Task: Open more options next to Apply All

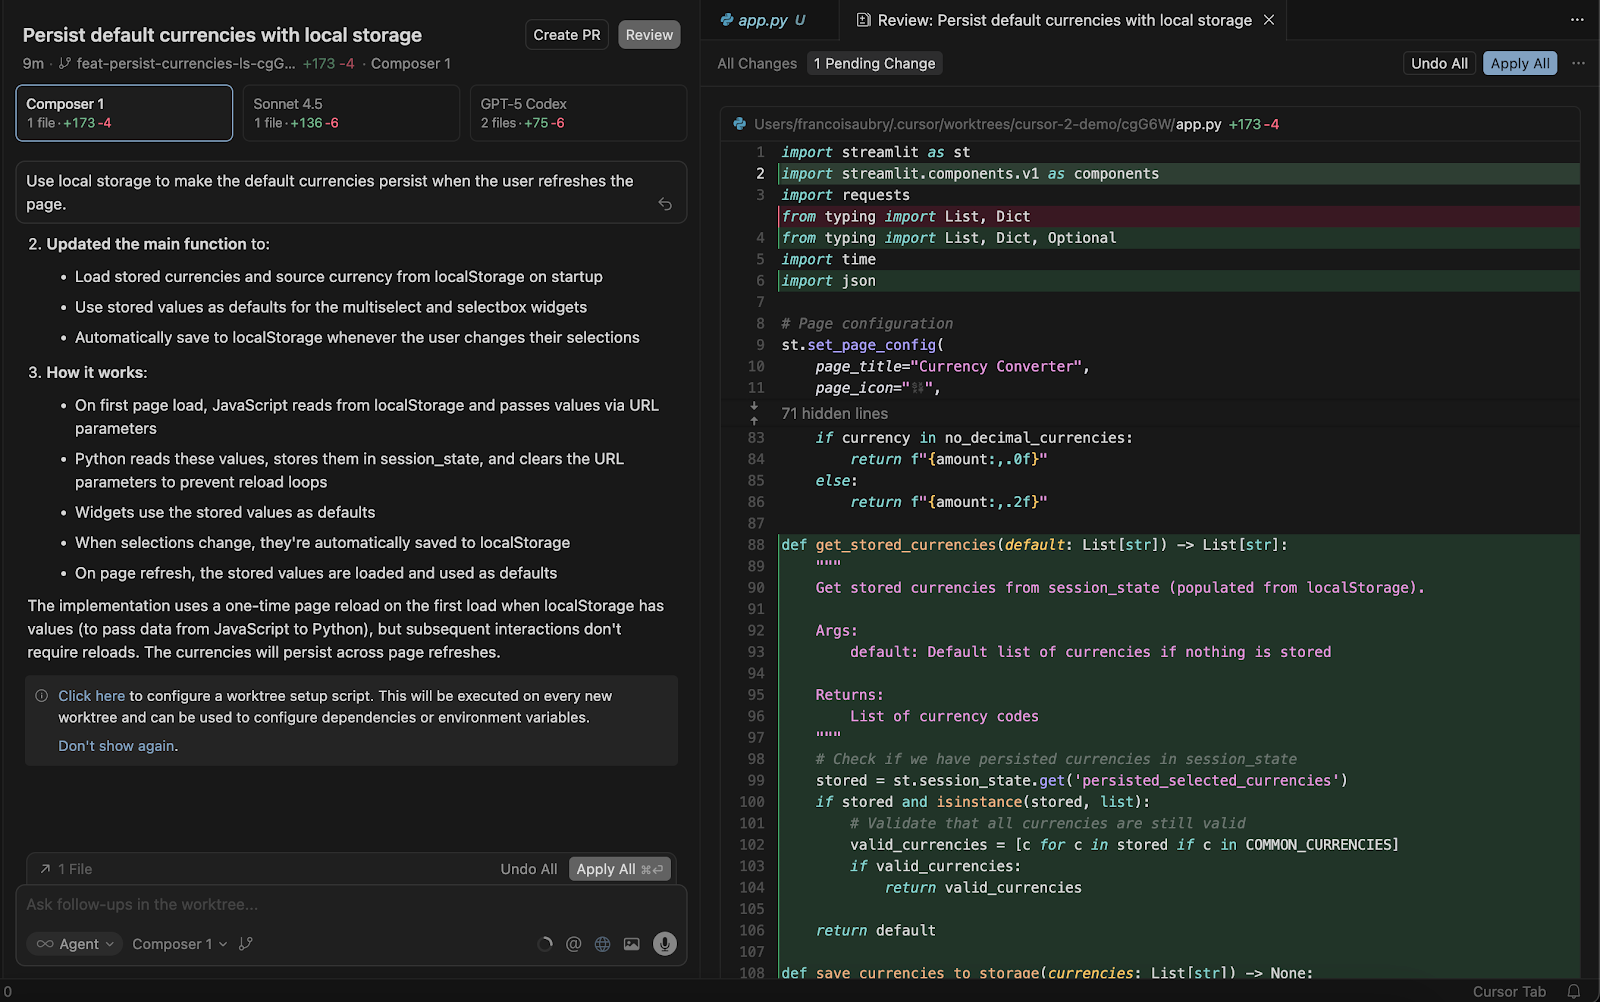Action: pyautogui.click(x=1578, y=63)
